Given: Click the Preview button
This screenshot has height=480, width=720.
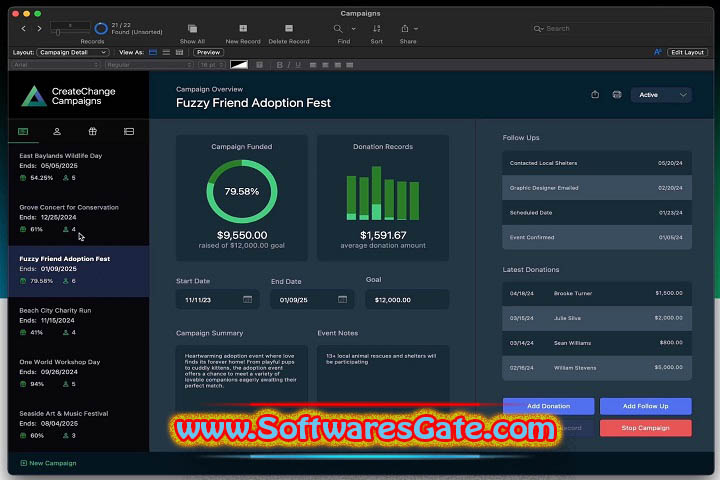Looking at the screenshot, I should coord(208,52).
